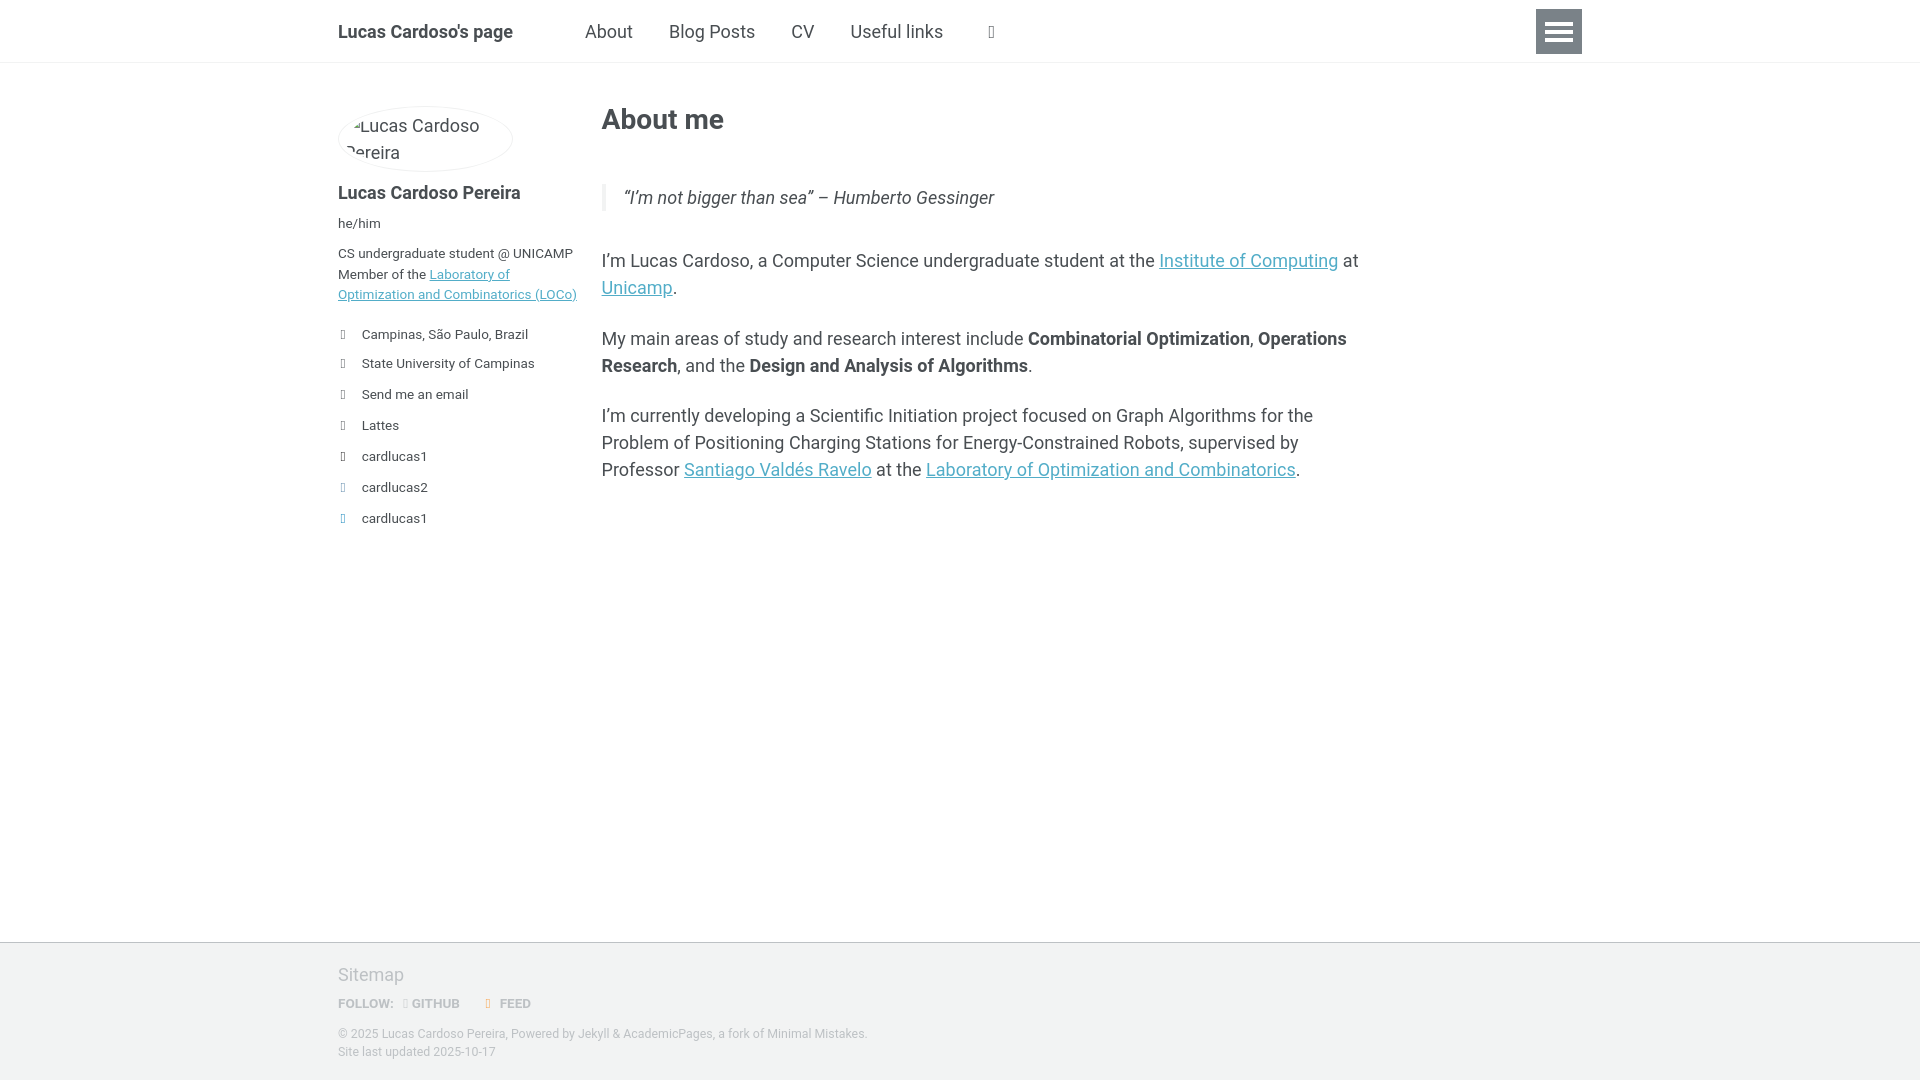This screenshot has width=1920, height=1080.
Task: Click the icon beside State University of Campinas
Action: click(343, 364)
